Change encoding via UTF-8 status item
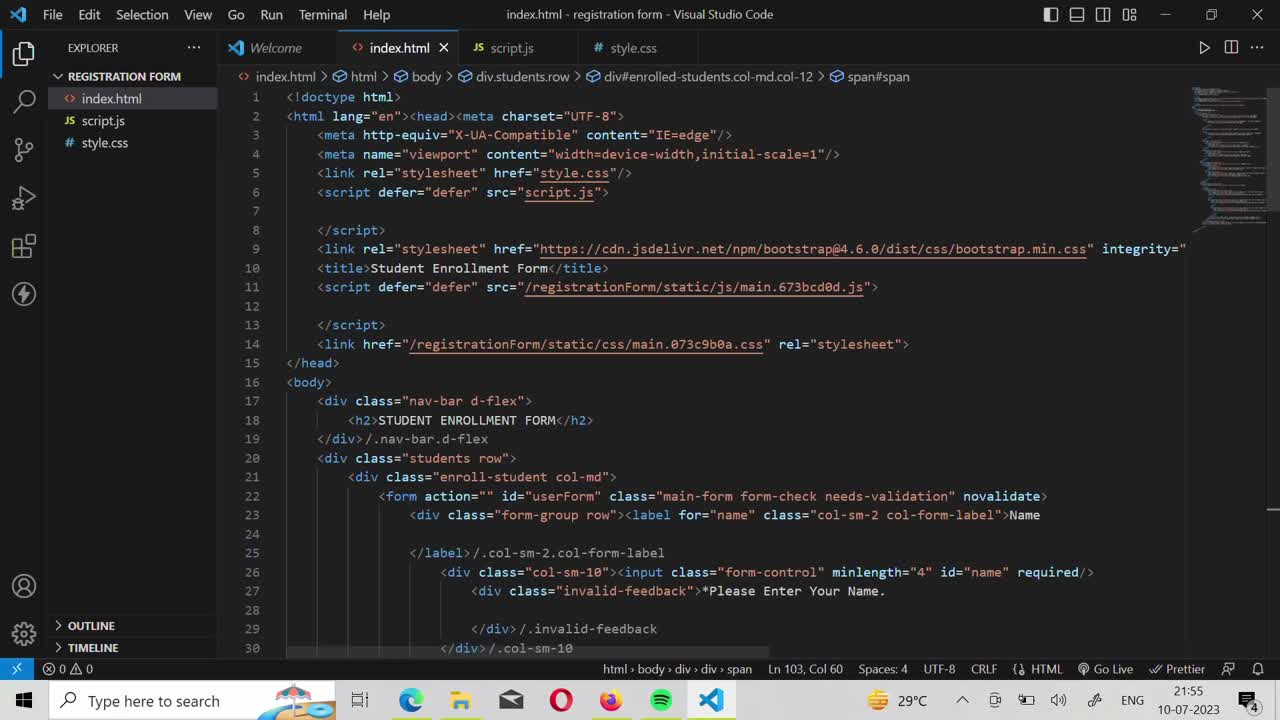Viewport: 1280px width, 720px height. (939, 669)
